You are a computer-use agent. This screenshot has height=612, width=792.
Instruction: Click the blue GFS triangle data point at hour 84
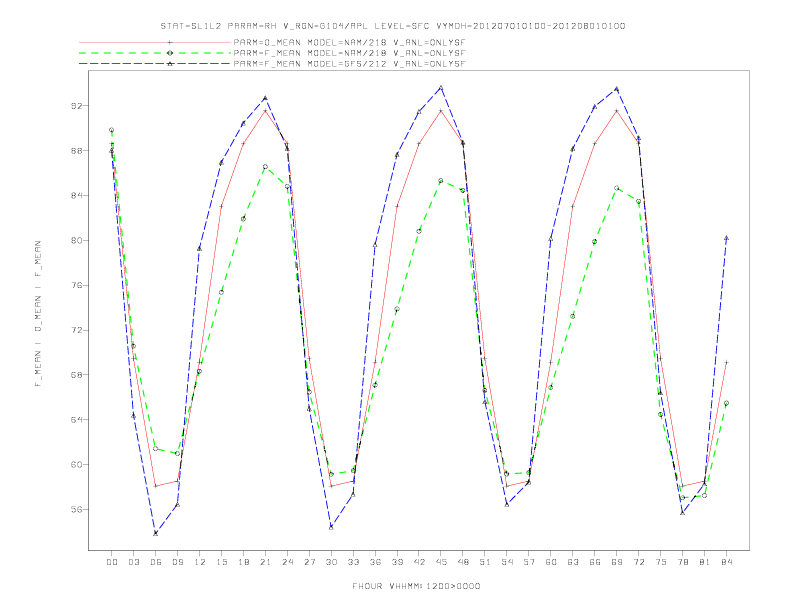click(726, 238)
